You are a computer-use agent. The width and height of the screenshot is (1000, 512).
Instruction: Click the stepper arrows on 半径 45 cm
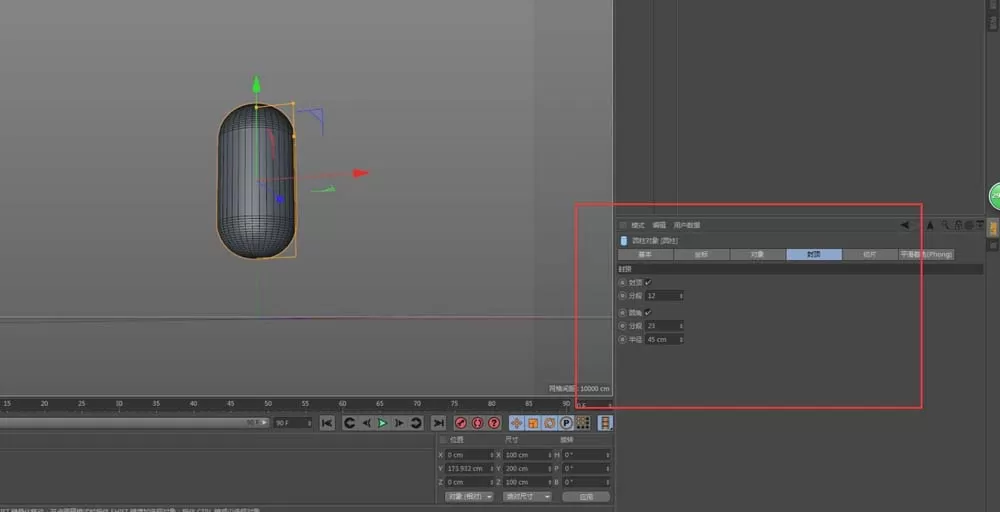tap(681, 340)
